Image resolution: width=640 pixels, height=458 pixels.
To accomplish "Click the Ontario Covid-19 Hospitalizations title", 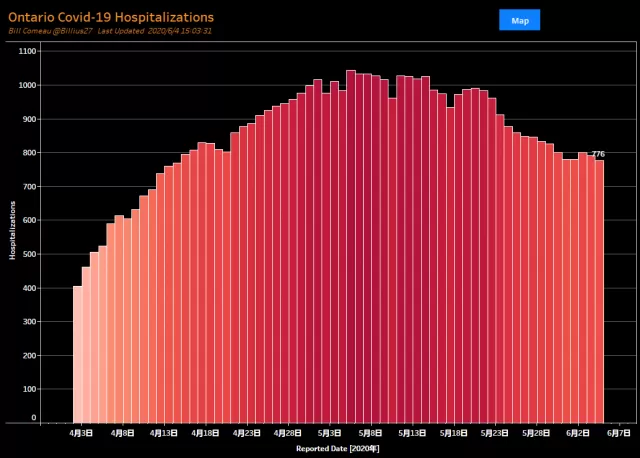I will pyautogui.click(x=111, y=17).
